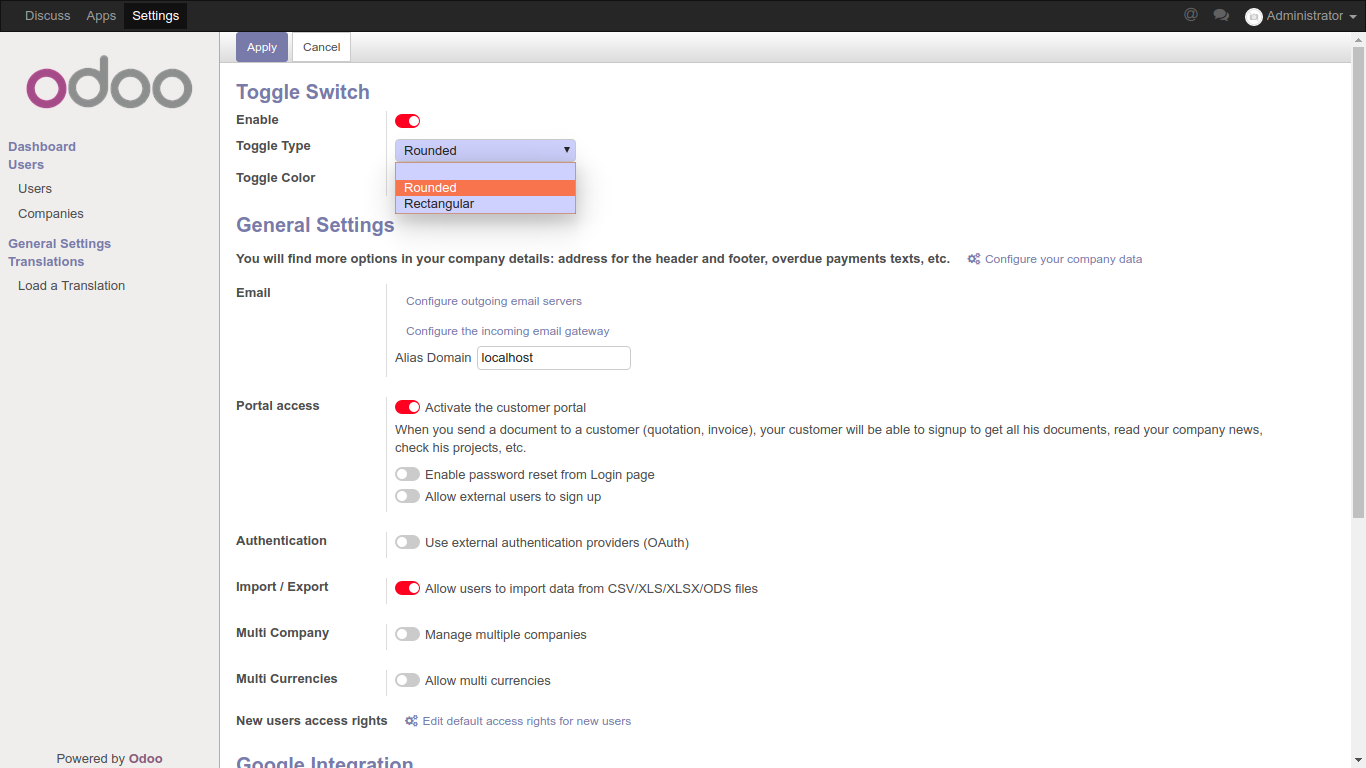Click the Odoo logo in sidebar
Screen dimensions: 1366x768
pos(109,88)
